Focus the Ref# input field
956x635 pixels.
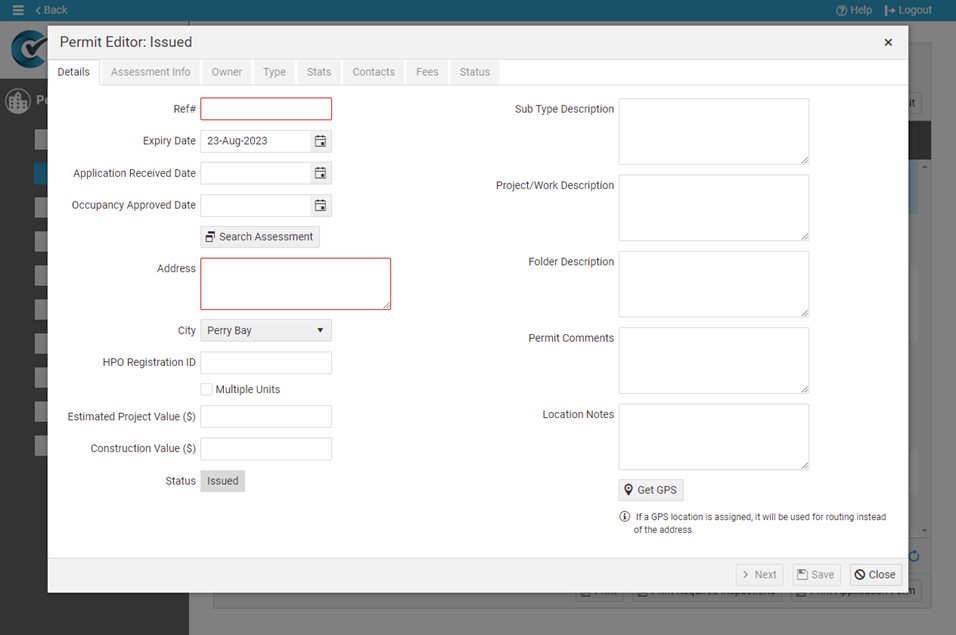(x=266, y=109)
